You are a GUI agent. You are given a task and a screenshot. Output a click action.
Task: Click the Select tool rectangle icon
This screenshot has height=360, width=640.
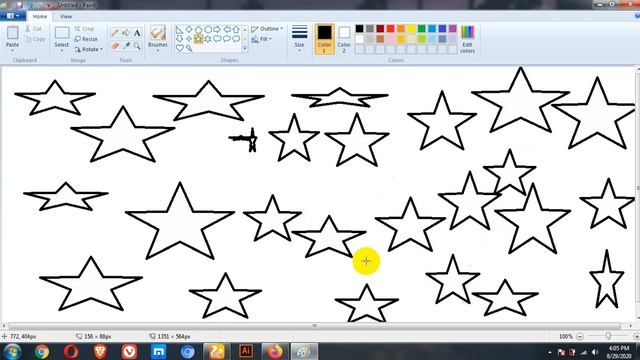62,33
